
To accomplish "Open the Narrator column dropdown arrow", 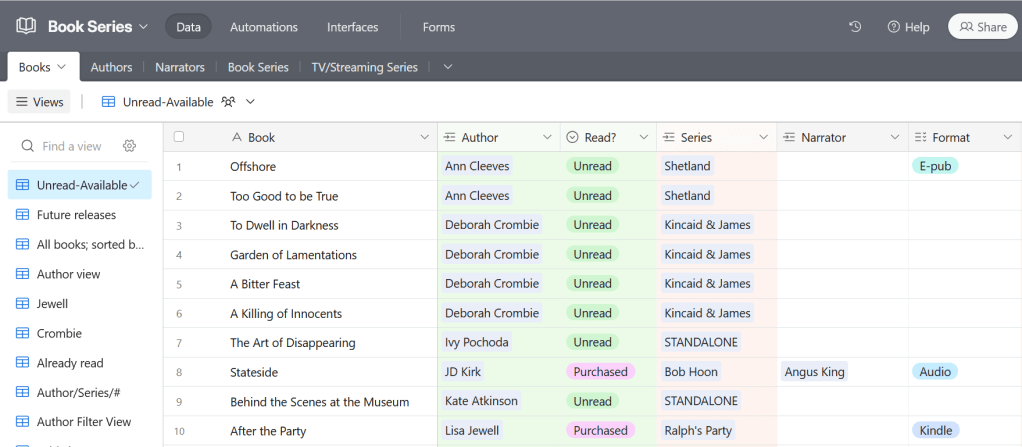I will pyautogui.click(x=895, y=137).
